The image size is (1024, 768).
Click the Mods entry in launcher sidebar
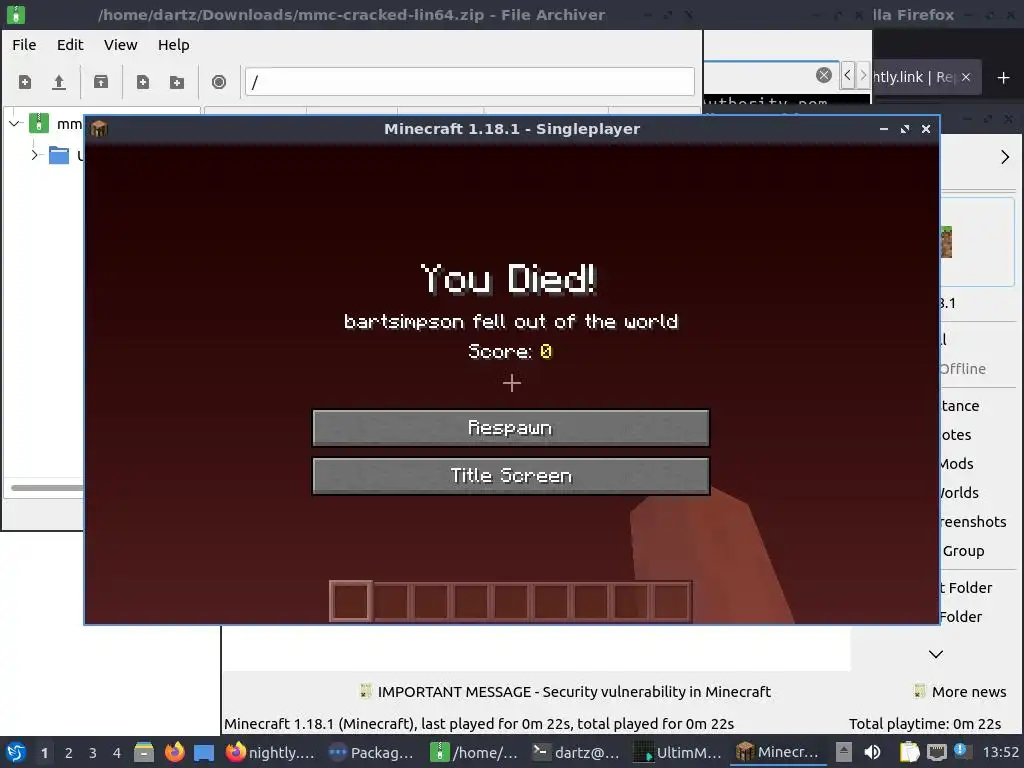click(957, 464)
